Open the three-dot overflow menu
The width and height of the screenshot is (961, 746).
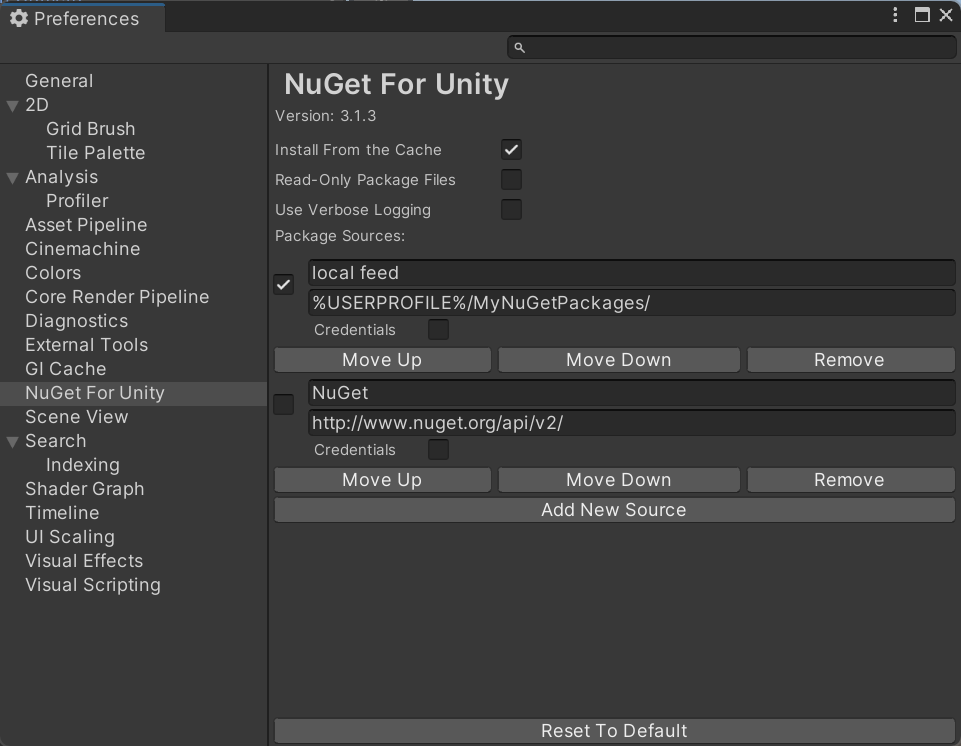[x=895, y=14]
